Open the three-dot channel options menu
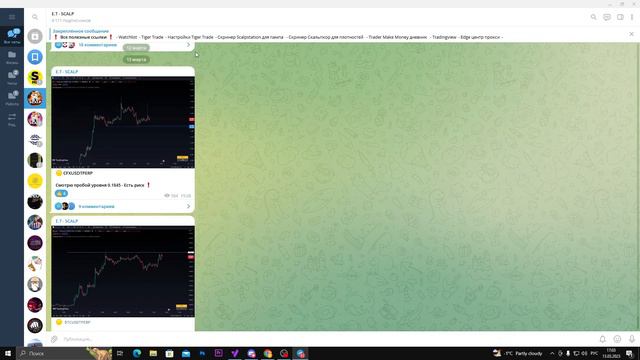The width and height of the screenshot is (640, 360). [632, 17]
